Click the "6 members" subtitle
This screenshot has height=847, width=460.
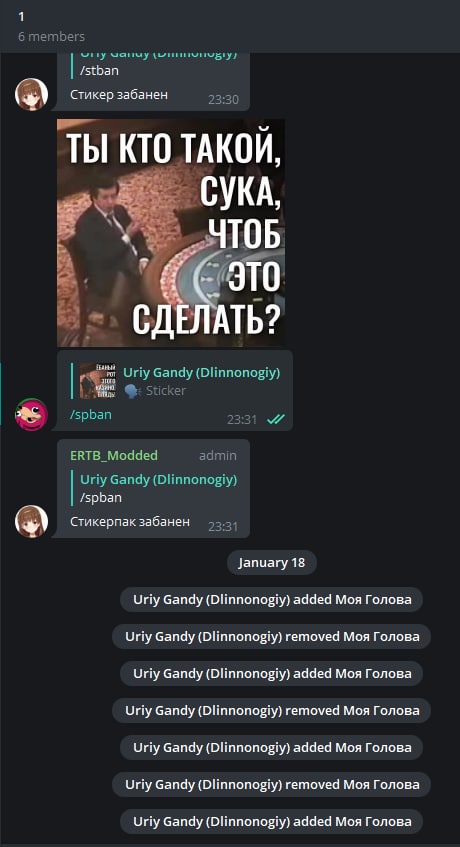(51, 37)
